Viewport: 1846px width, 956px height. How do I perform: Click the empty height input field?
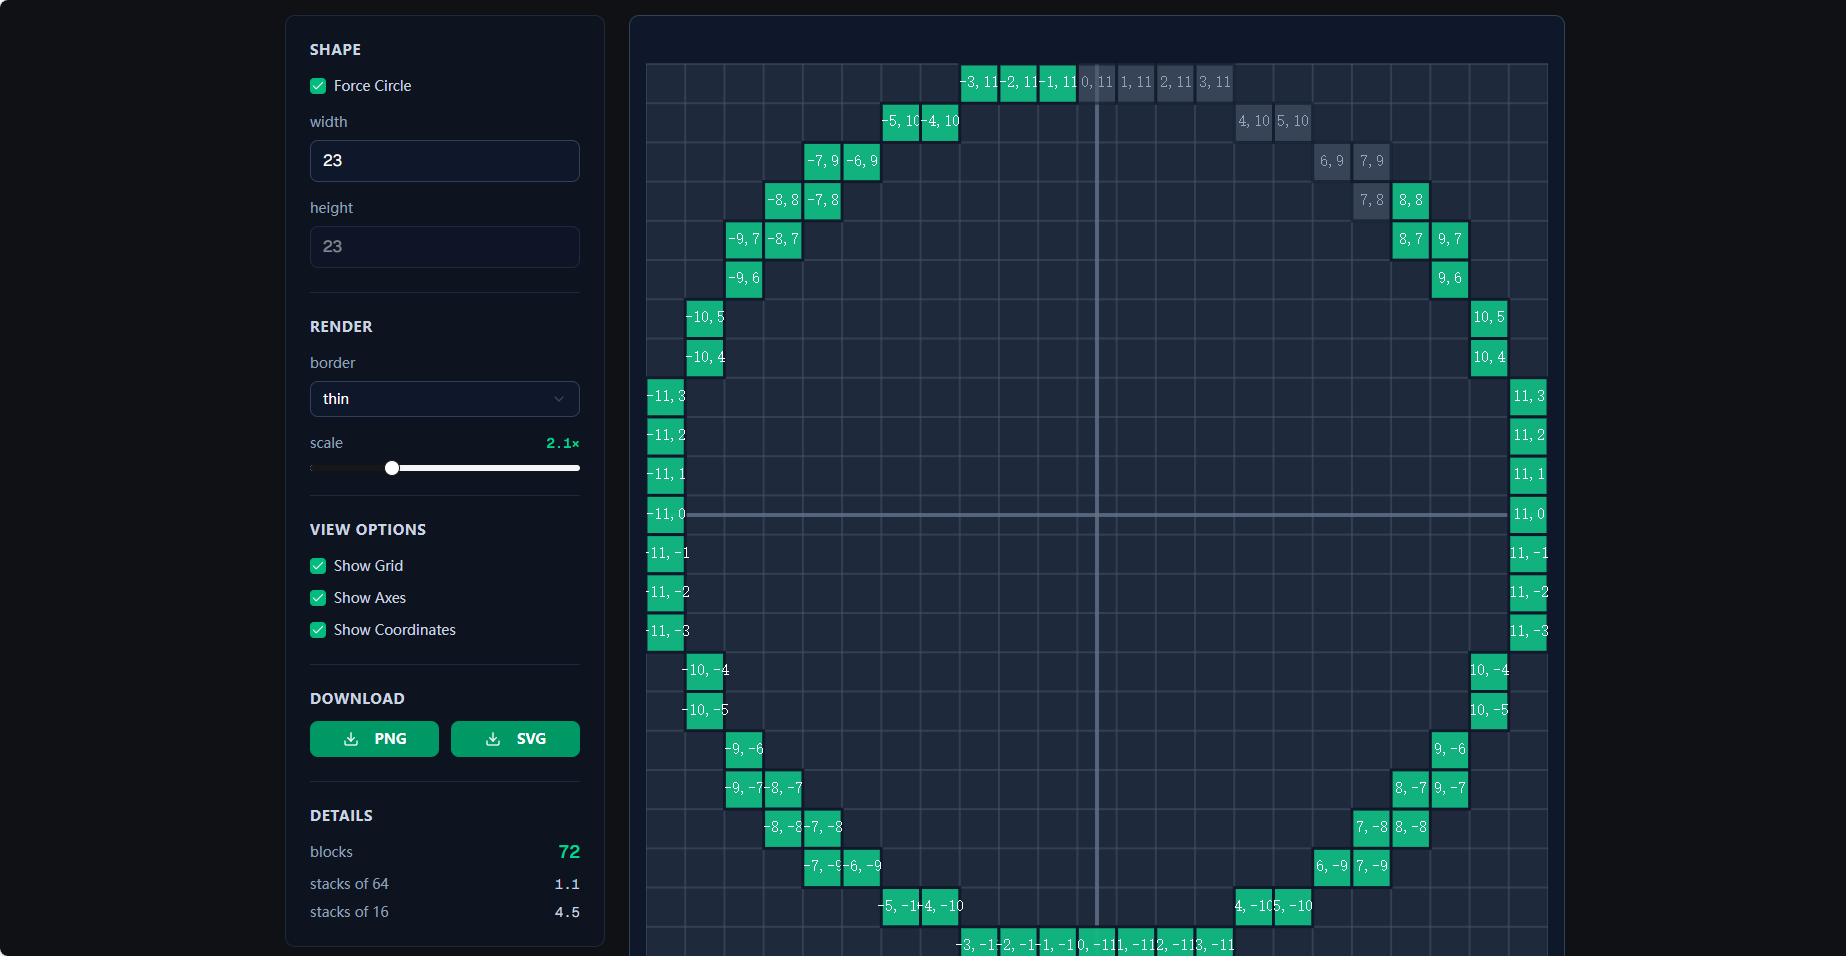(444, 247)
